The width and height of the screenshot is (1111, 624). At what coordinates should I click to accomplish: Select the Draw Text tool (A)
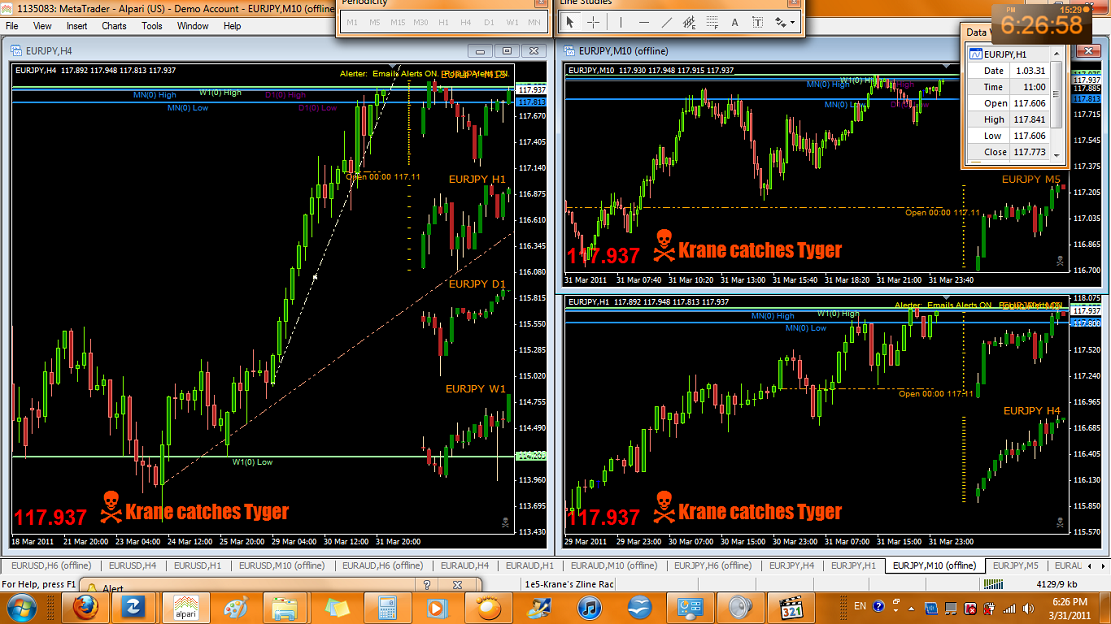pos(735,23)
